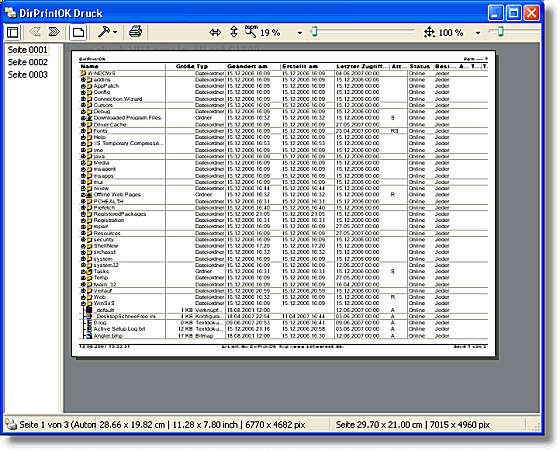
Task: Click the zoom level slider handle
Action: coord(314,32)
